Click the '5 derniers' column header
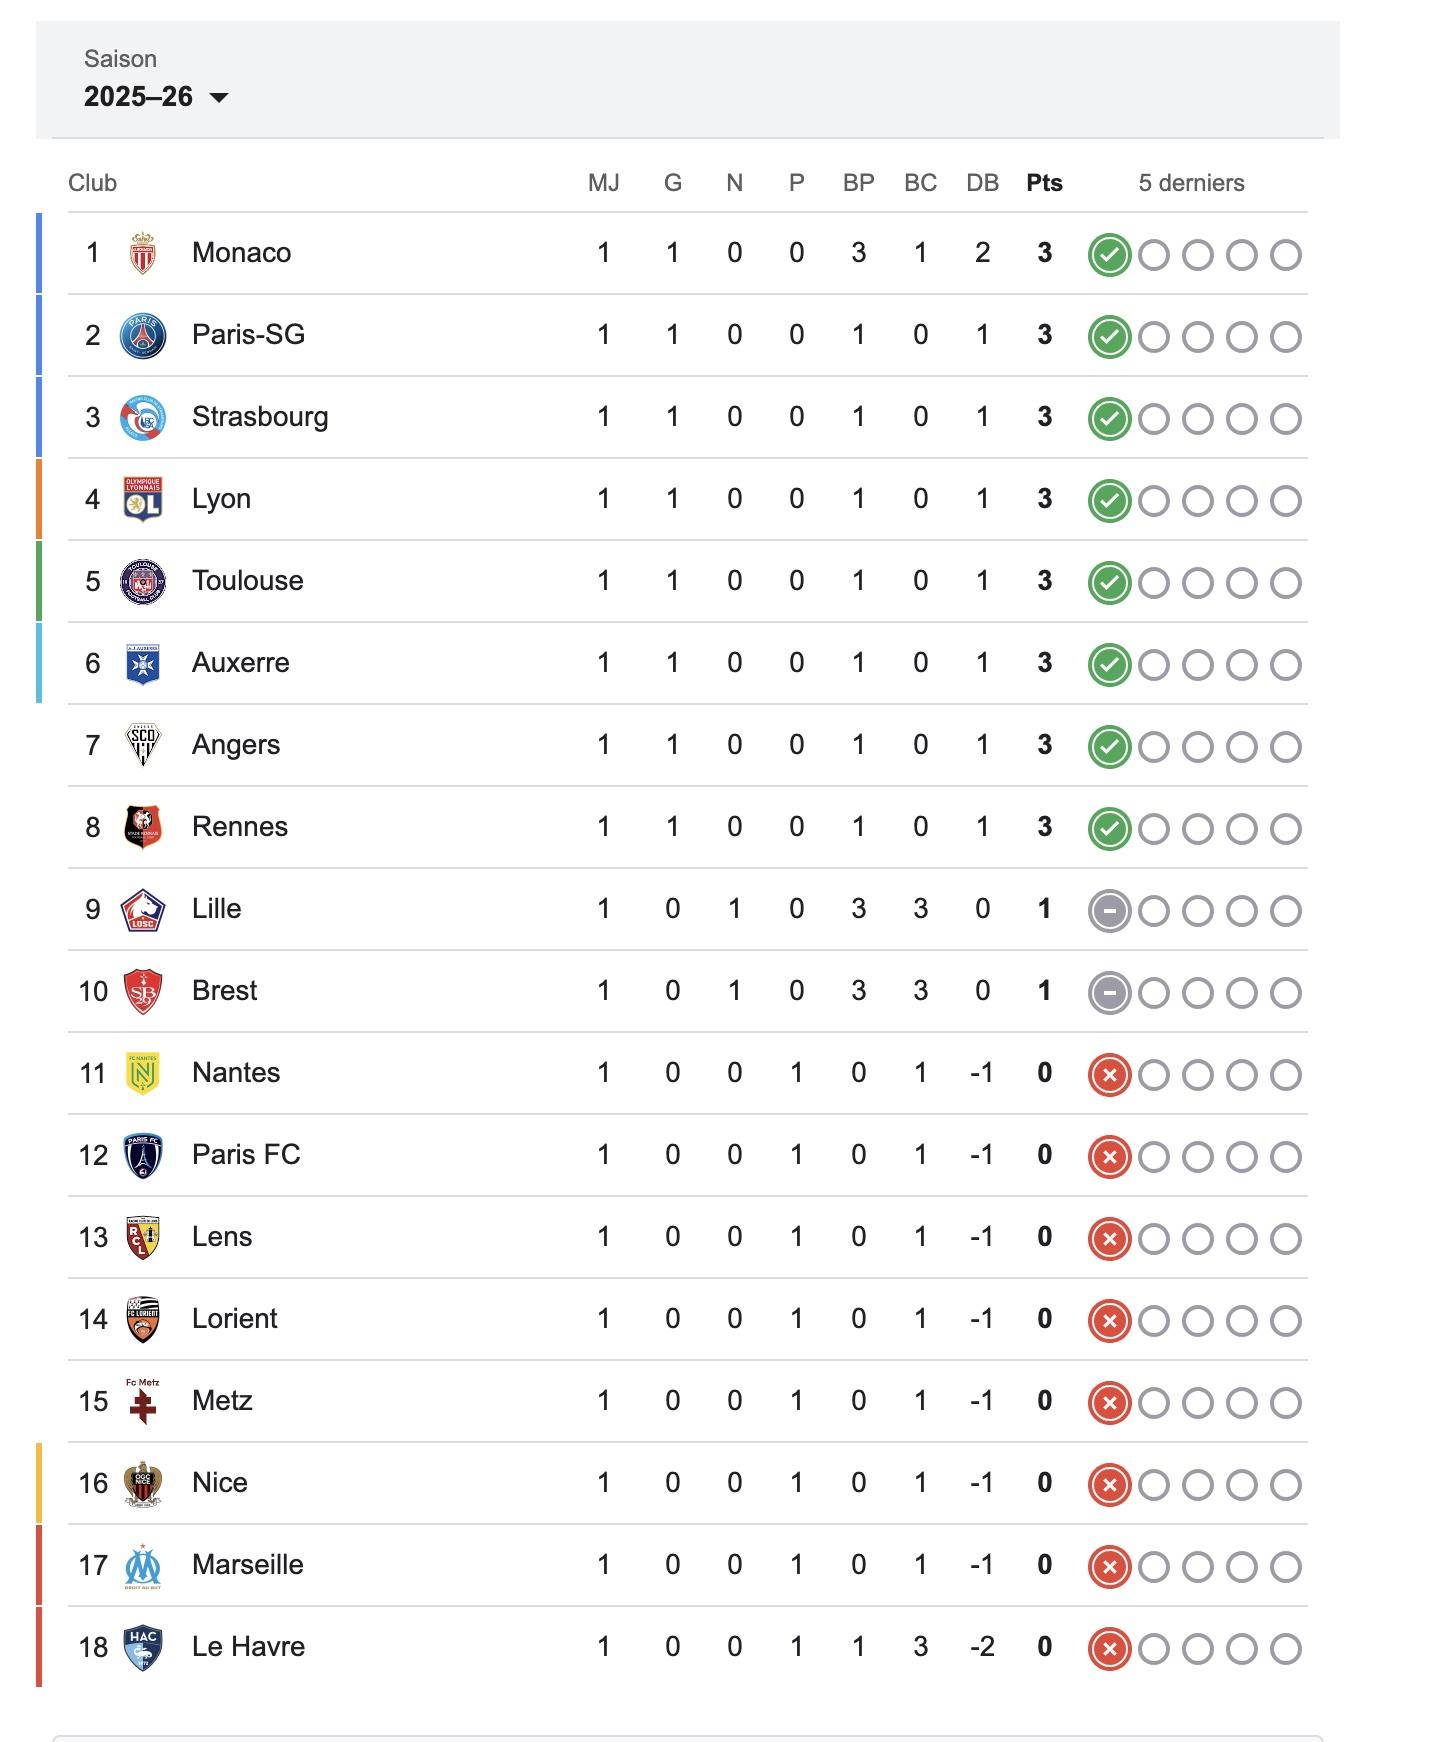The width and height of the screenshot is (1444, 1742). point(1191,183)
